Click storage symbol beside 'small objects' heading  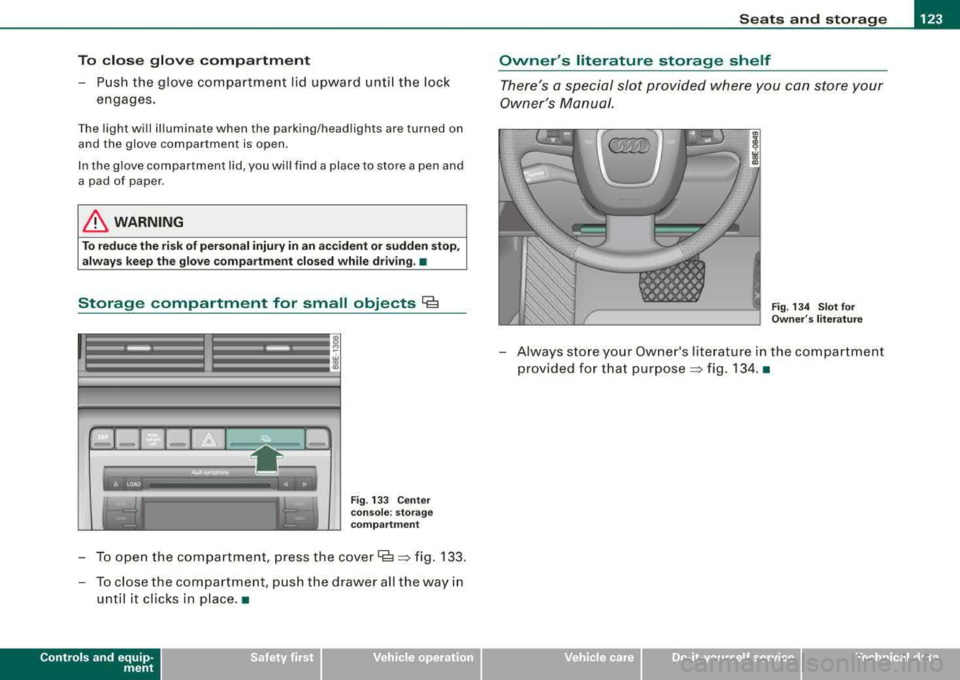pyautogui.click(x=430, y=302)
